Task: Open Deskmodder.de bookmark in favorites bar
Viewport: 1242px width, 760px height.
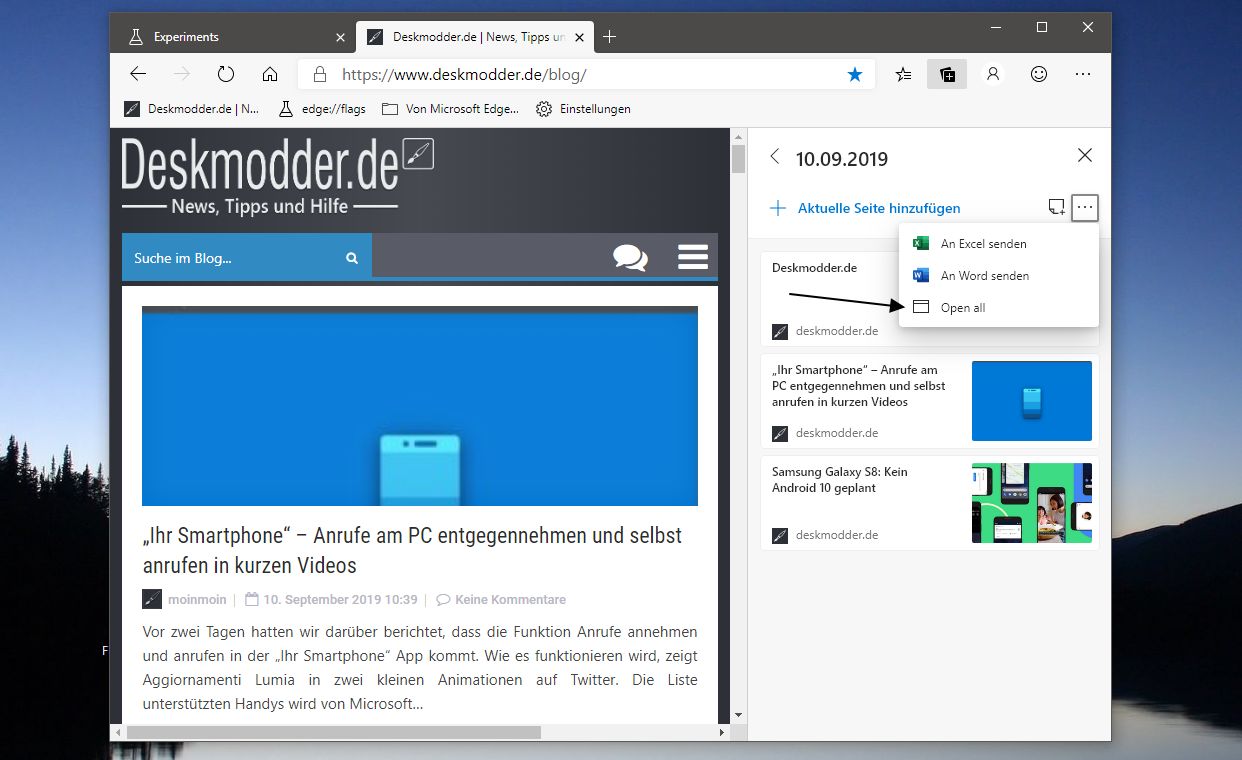Action: (x=191, y=109)
